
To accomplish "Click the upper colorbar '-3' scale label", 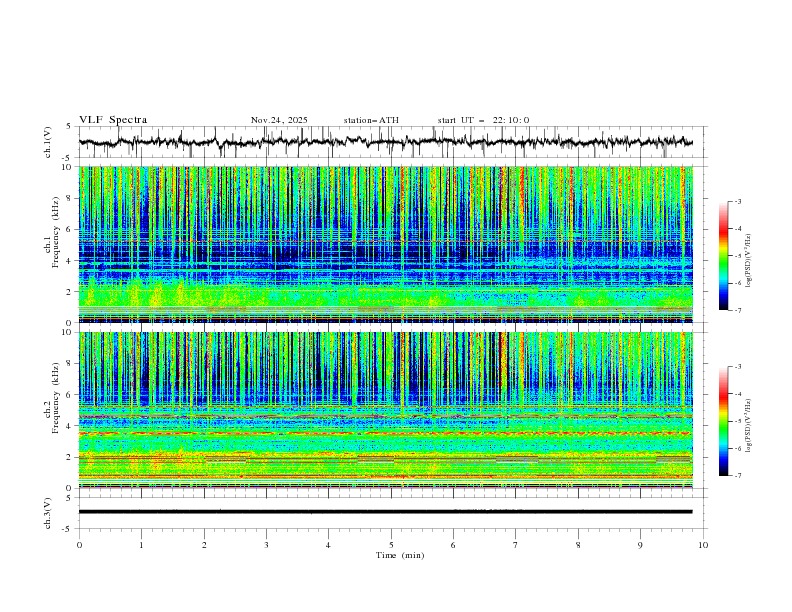I will pyautogui.click(x=737, y=201).
